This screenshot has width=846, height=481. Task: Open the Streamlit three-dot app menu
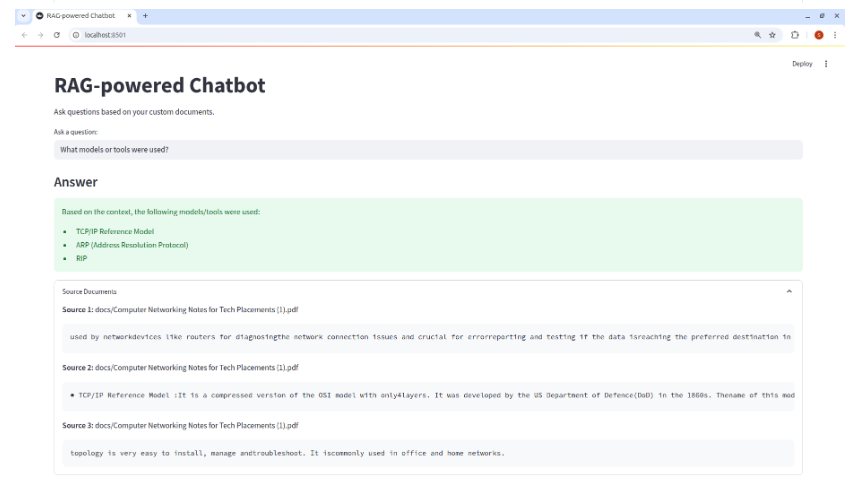(x=826, y=64)
